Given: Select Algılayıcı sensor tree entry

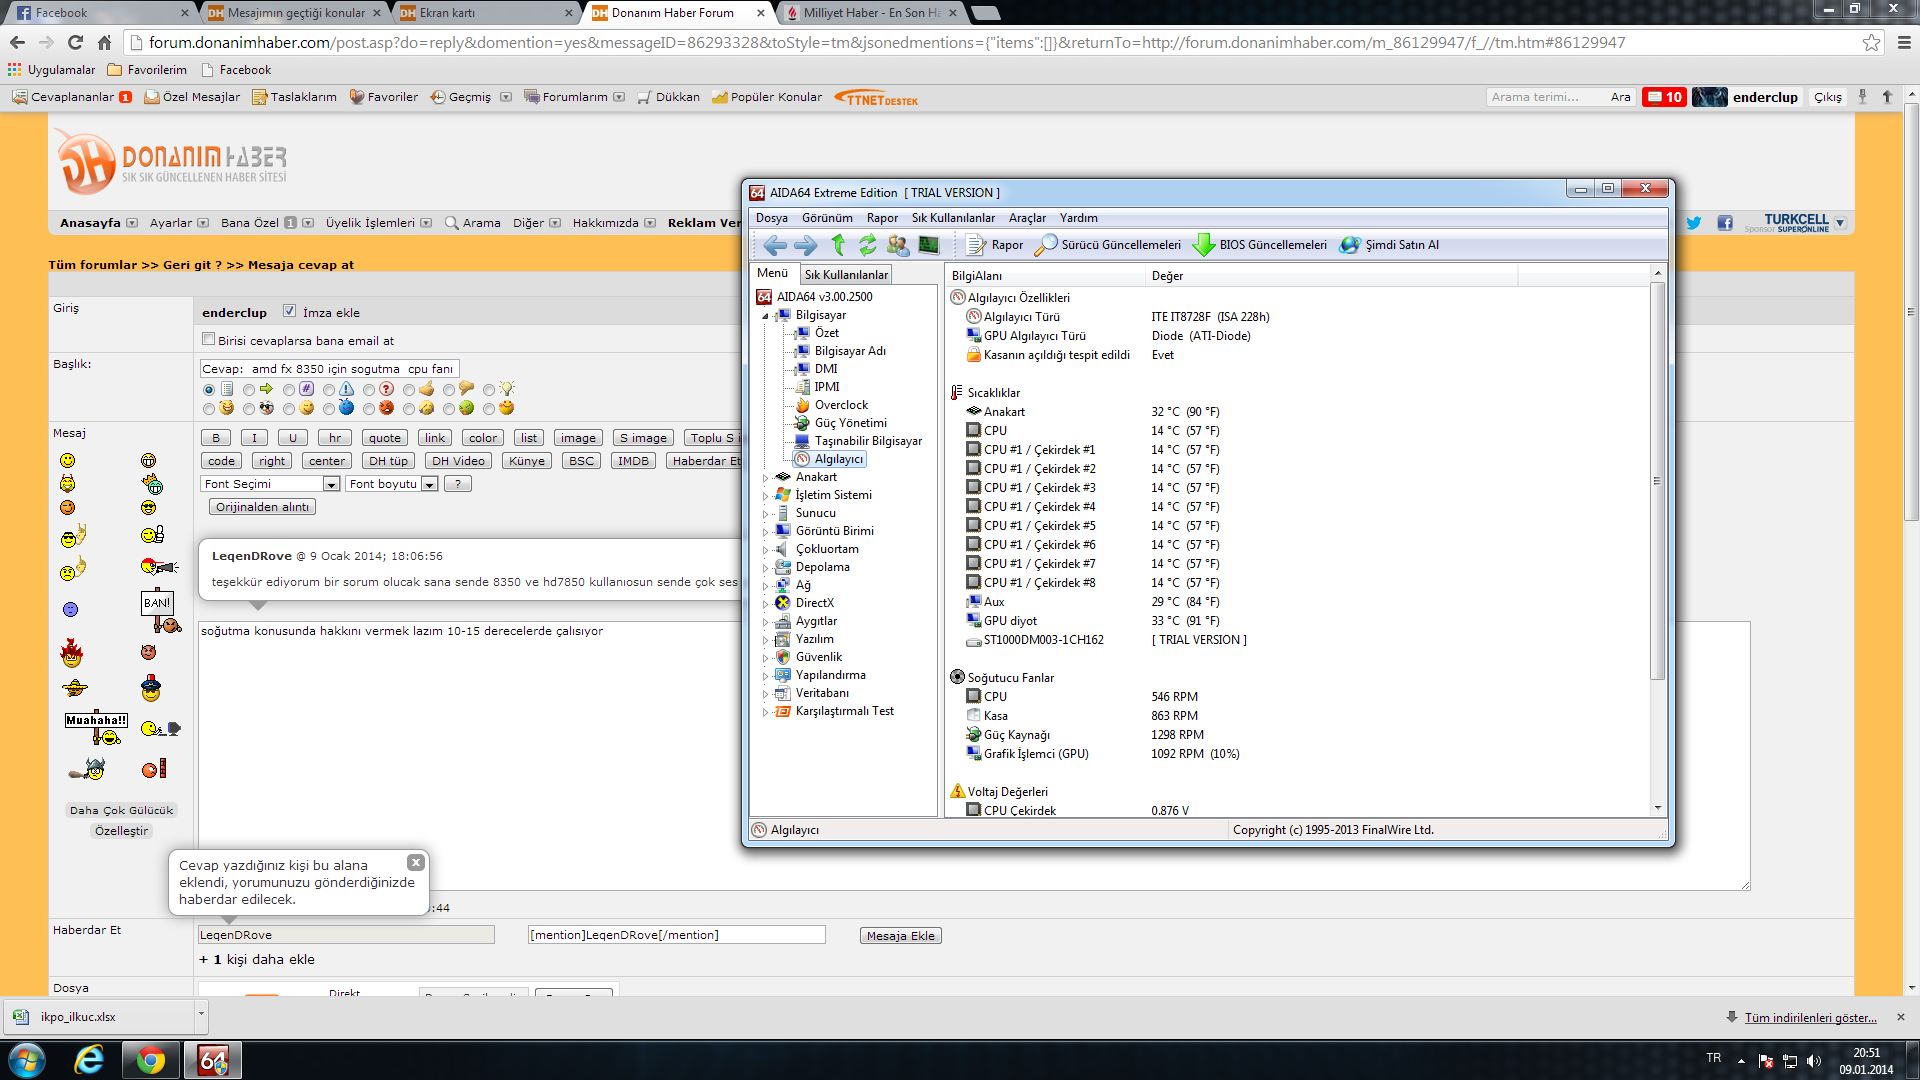Looking at the screenshot, I should [838, 459].
